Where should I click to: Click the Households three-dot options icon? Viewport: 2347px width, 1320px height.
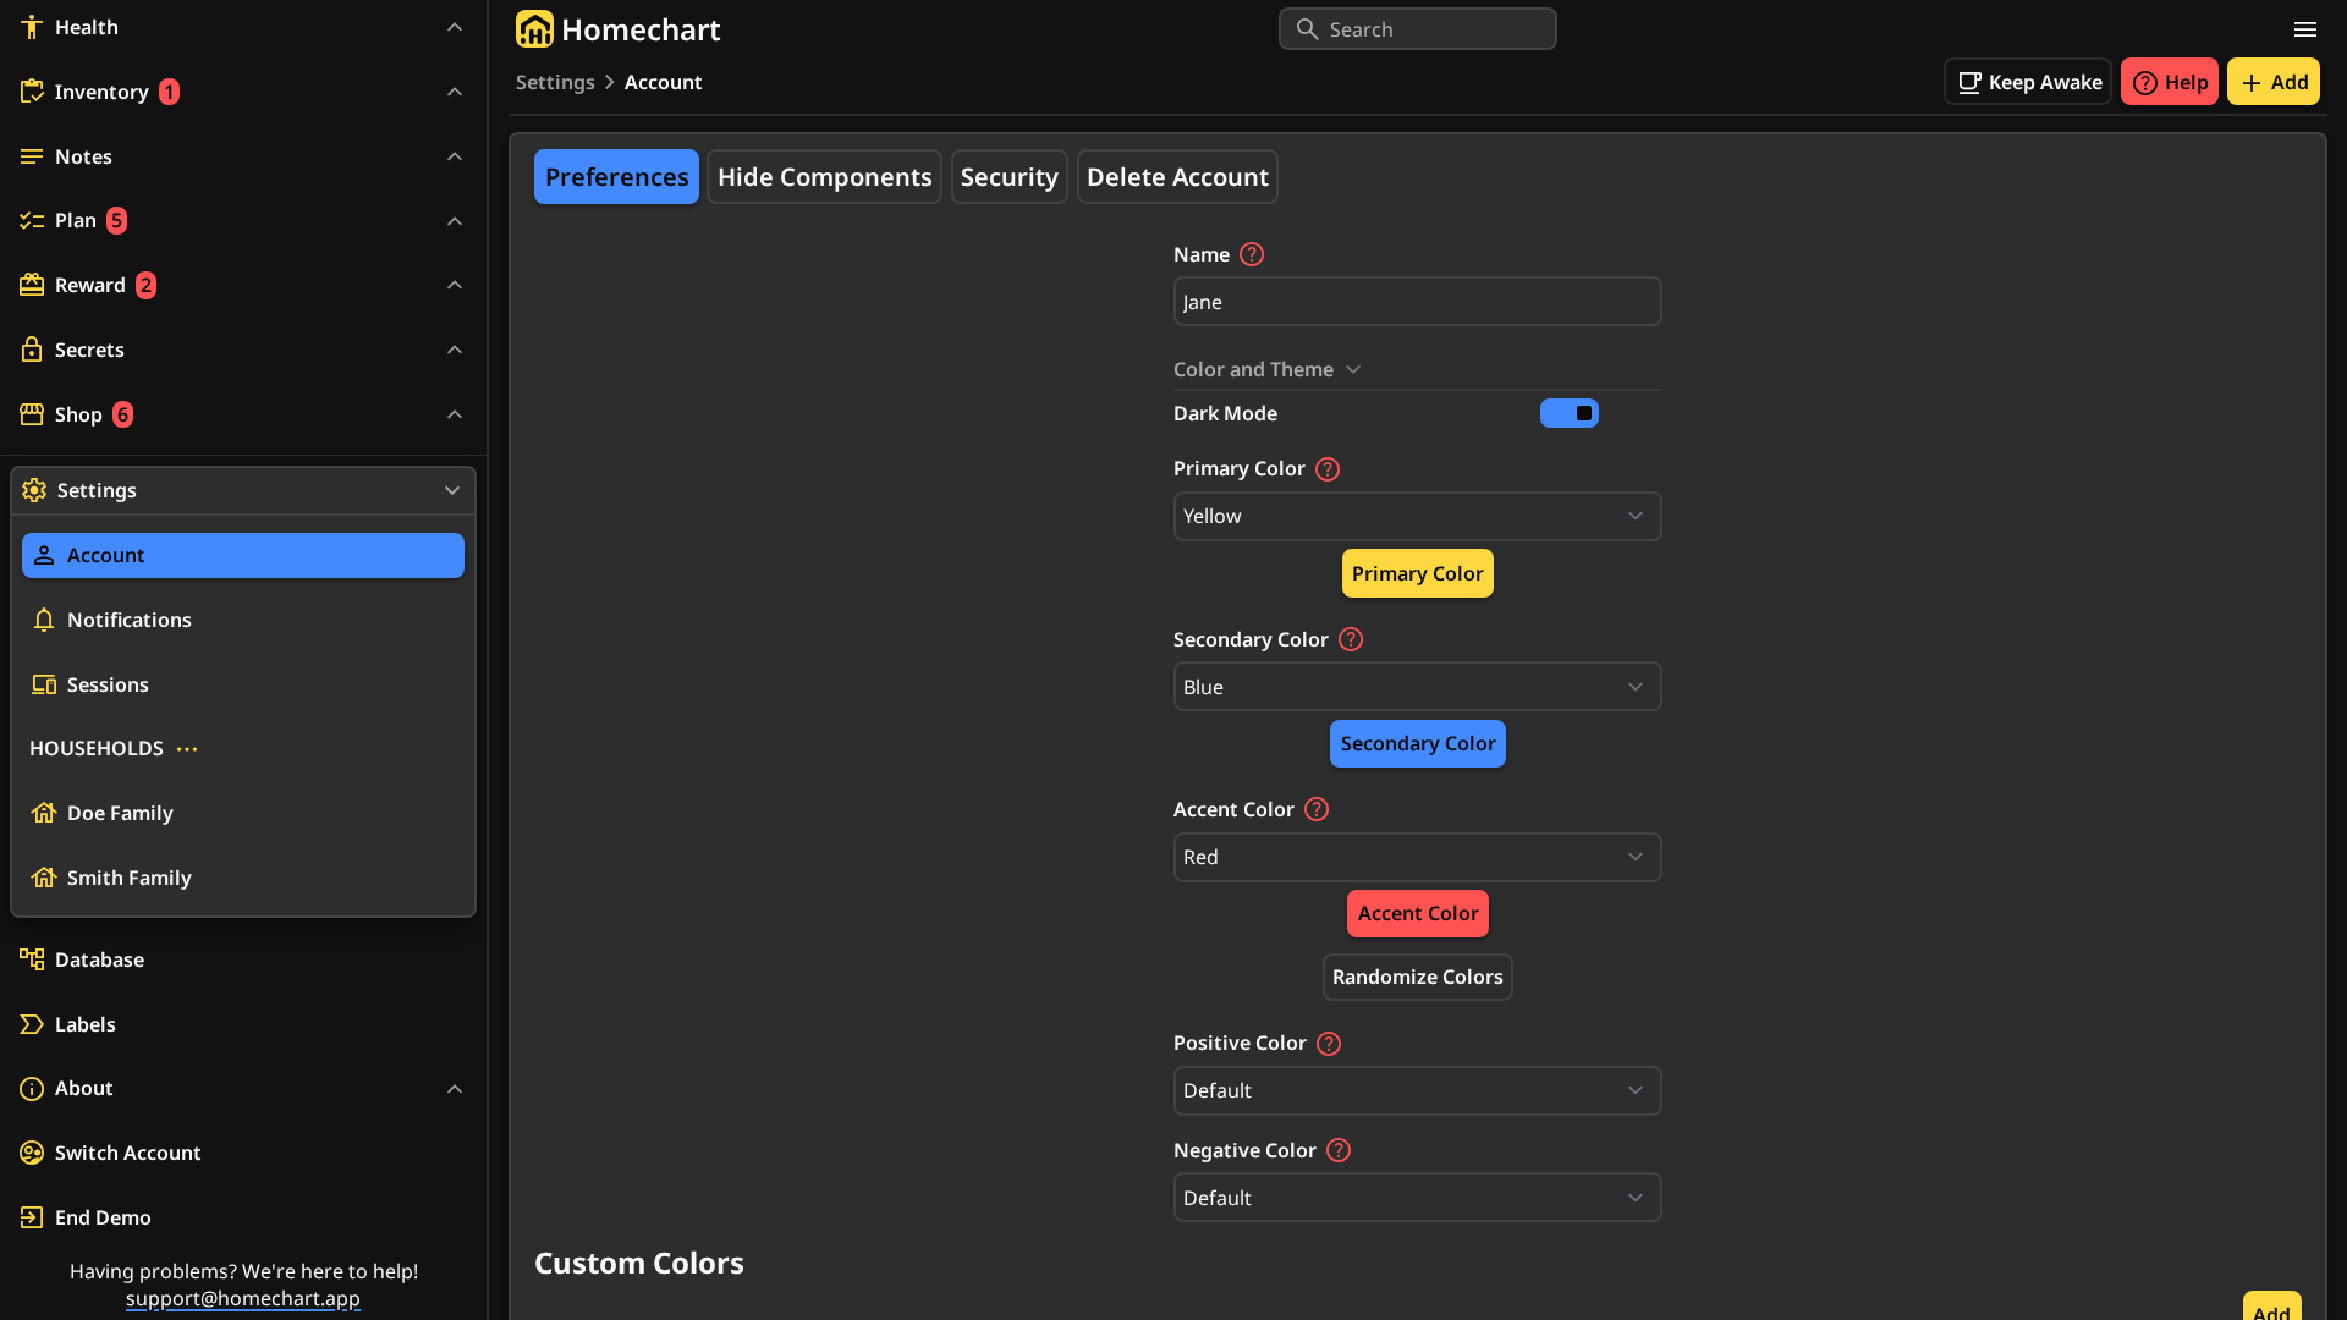click(x=187, y=748)
